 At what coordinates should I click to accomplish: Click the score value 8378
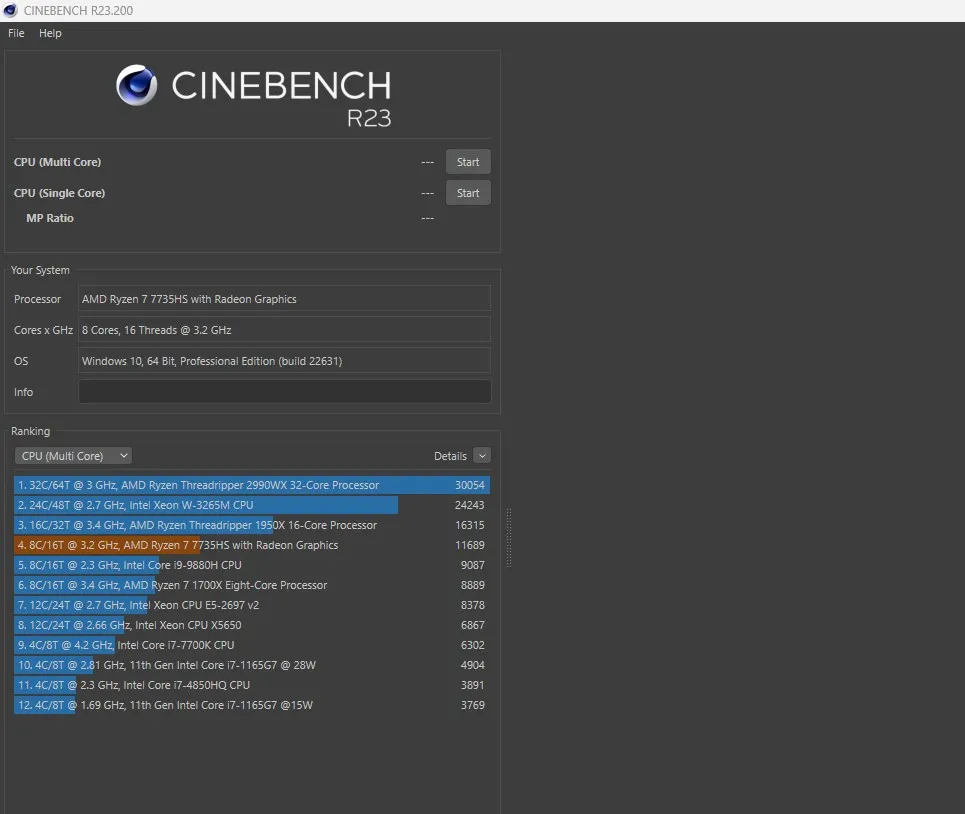pos(473,605)
